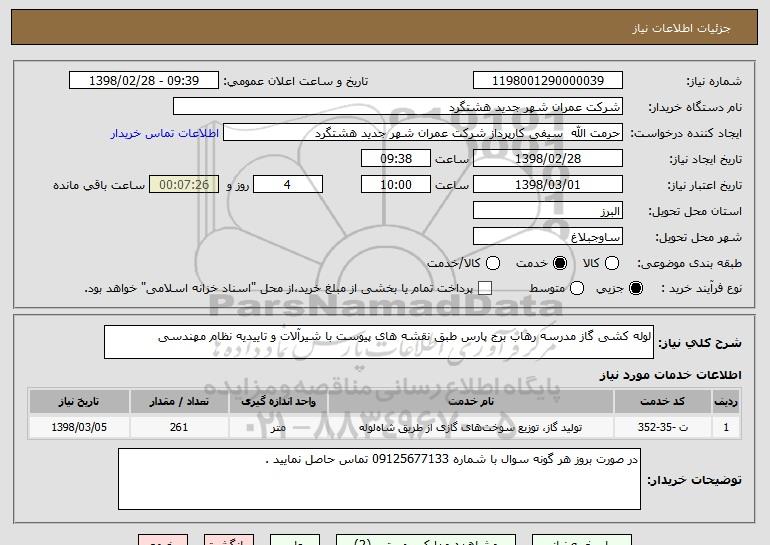Click the ایجاد کننده درخواست field
Screen dimensions: 770x545
[423, 133]
